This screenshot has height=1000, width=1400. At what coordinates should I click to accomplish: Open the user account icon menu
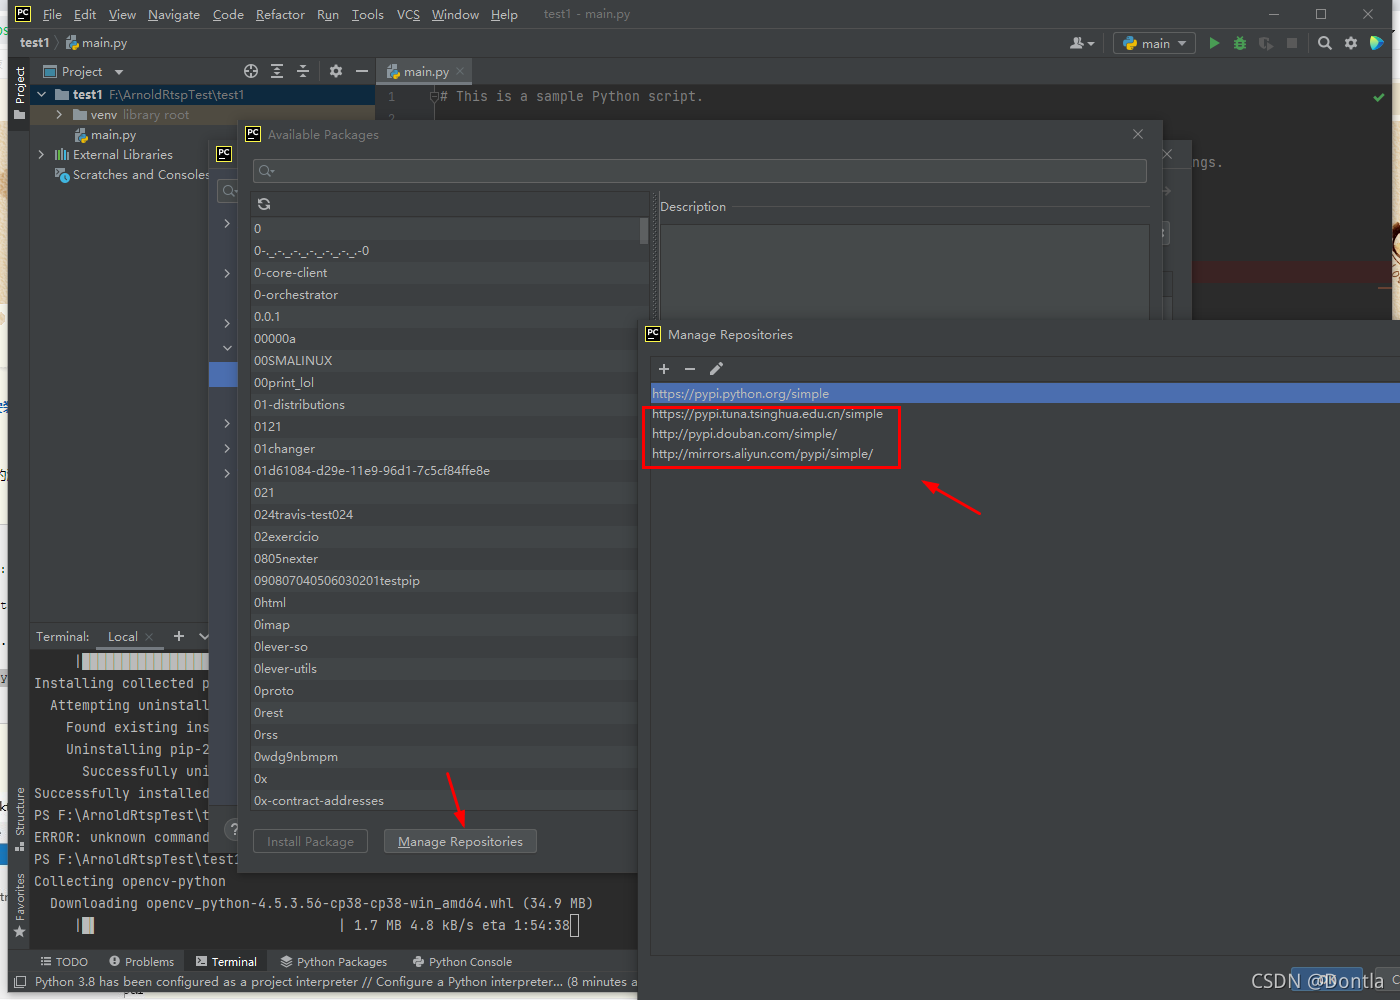[1082, 43]
